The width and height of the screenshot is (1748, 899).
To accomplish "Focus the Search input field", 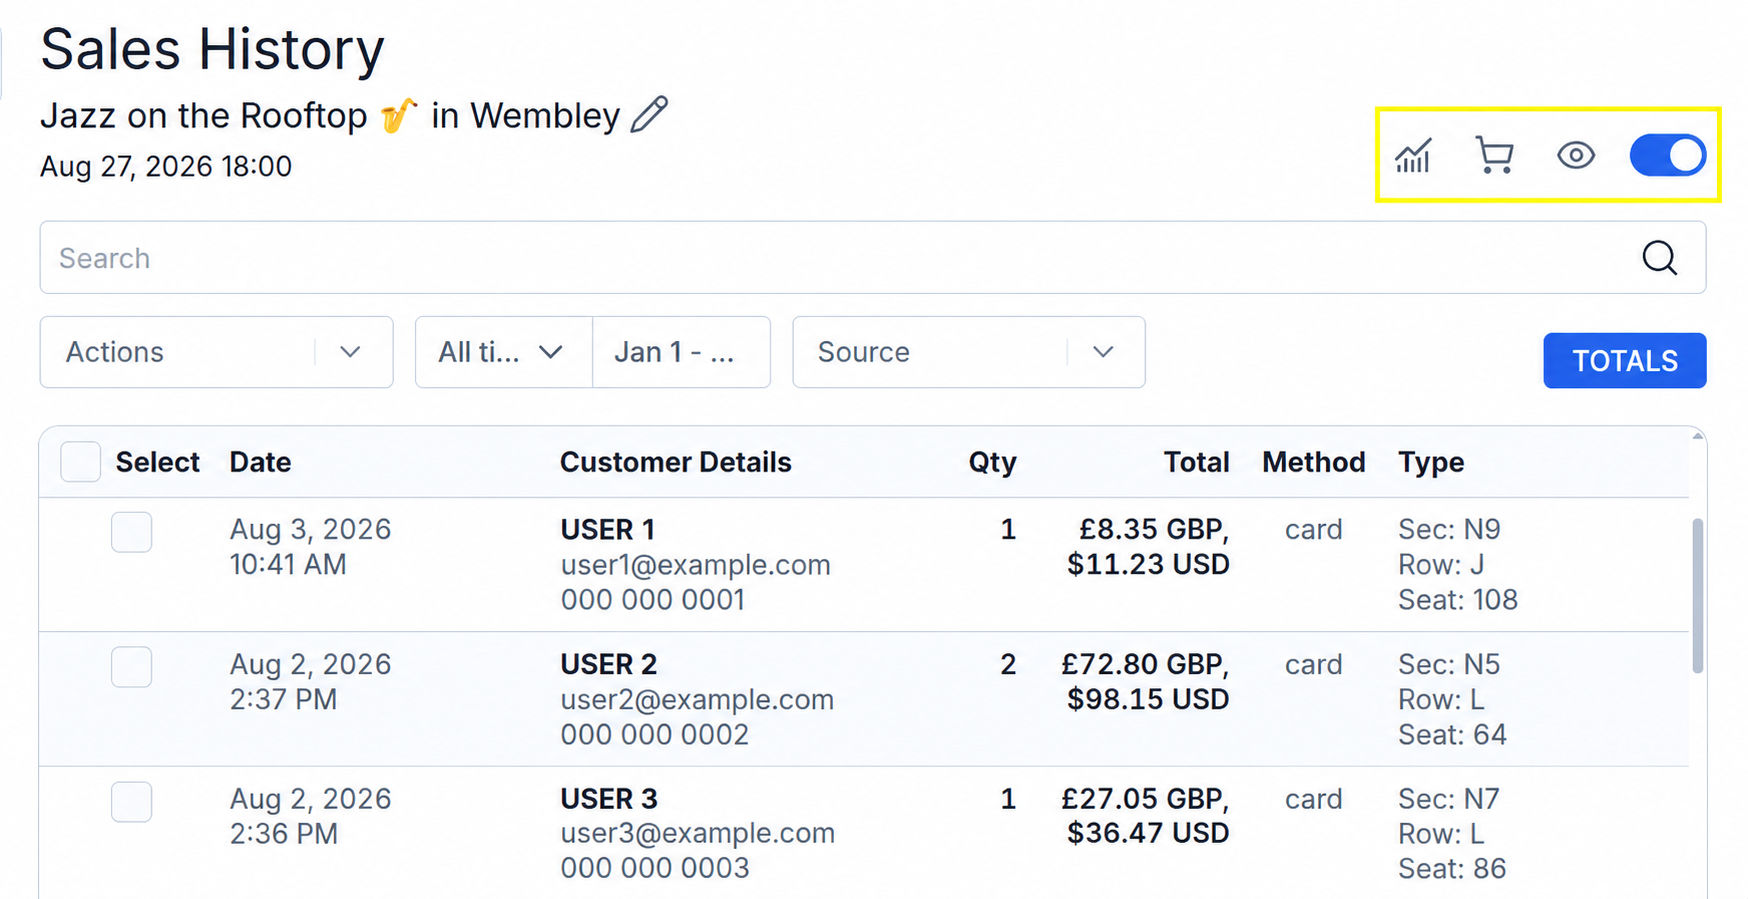I will (x=840, y=258).
